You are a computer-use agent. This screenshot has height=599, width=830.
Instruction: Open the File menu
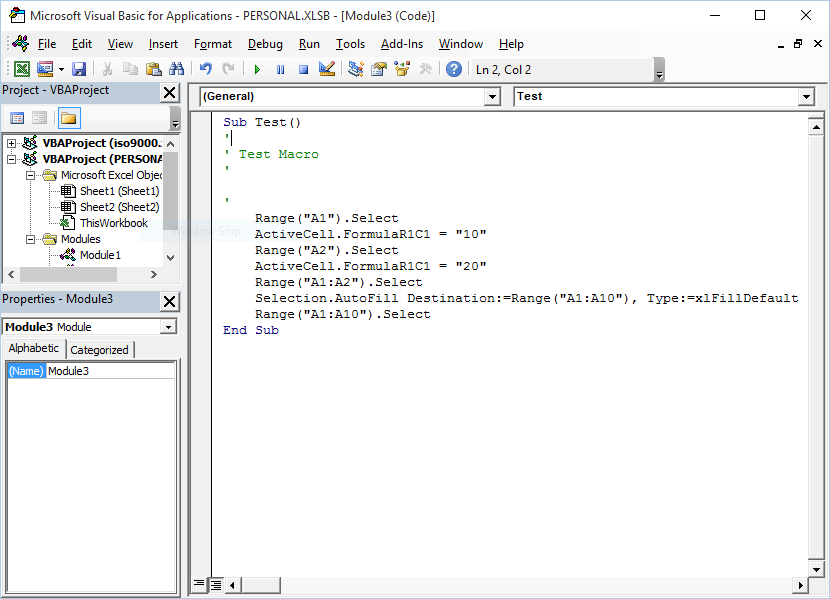(47, 44)
